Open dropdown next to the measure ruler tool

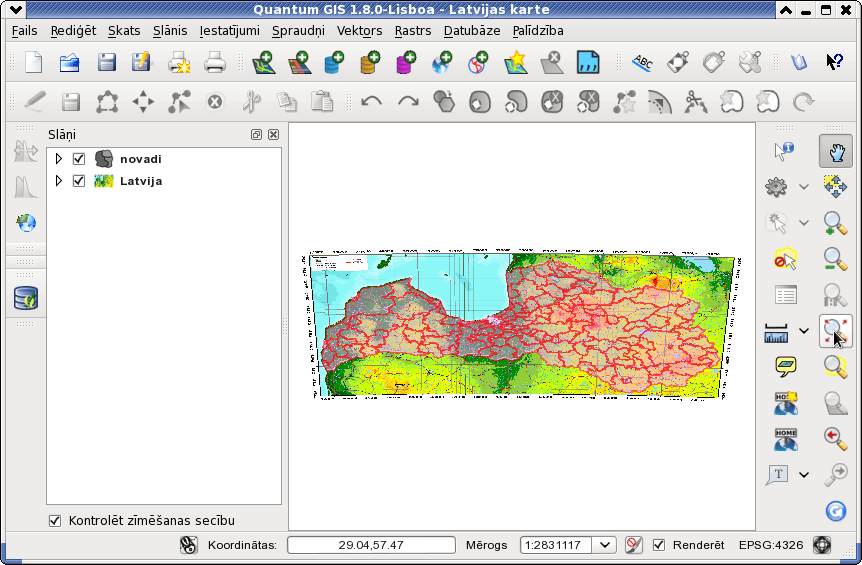coord(804,331)
